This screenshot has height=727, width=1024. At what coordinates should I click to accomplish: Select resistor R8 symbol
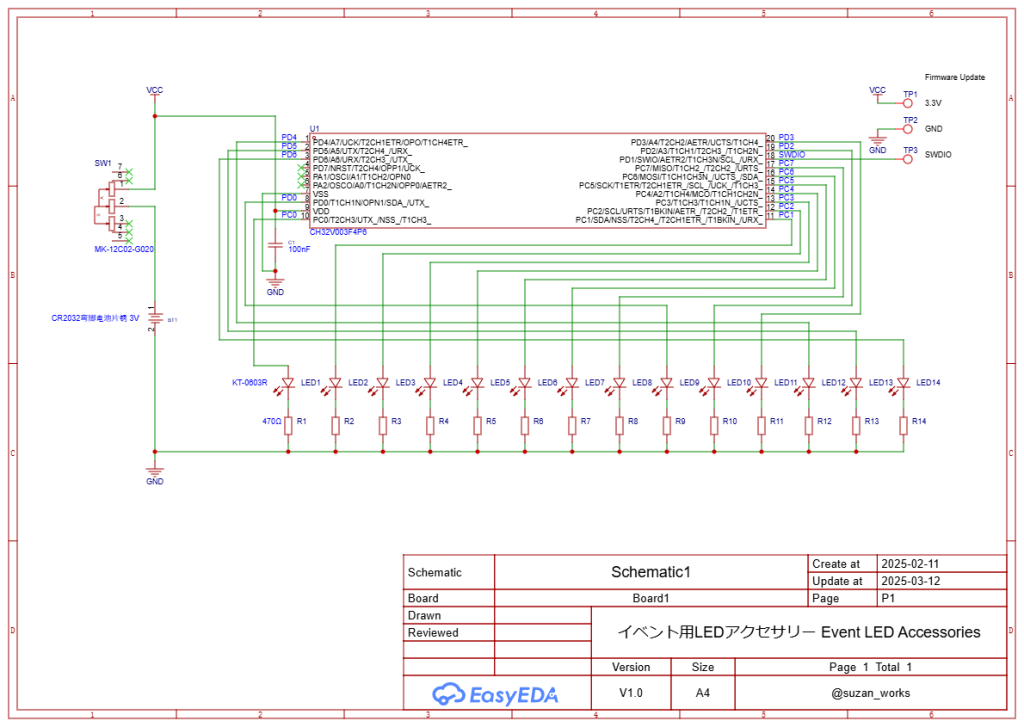(619, 426)
